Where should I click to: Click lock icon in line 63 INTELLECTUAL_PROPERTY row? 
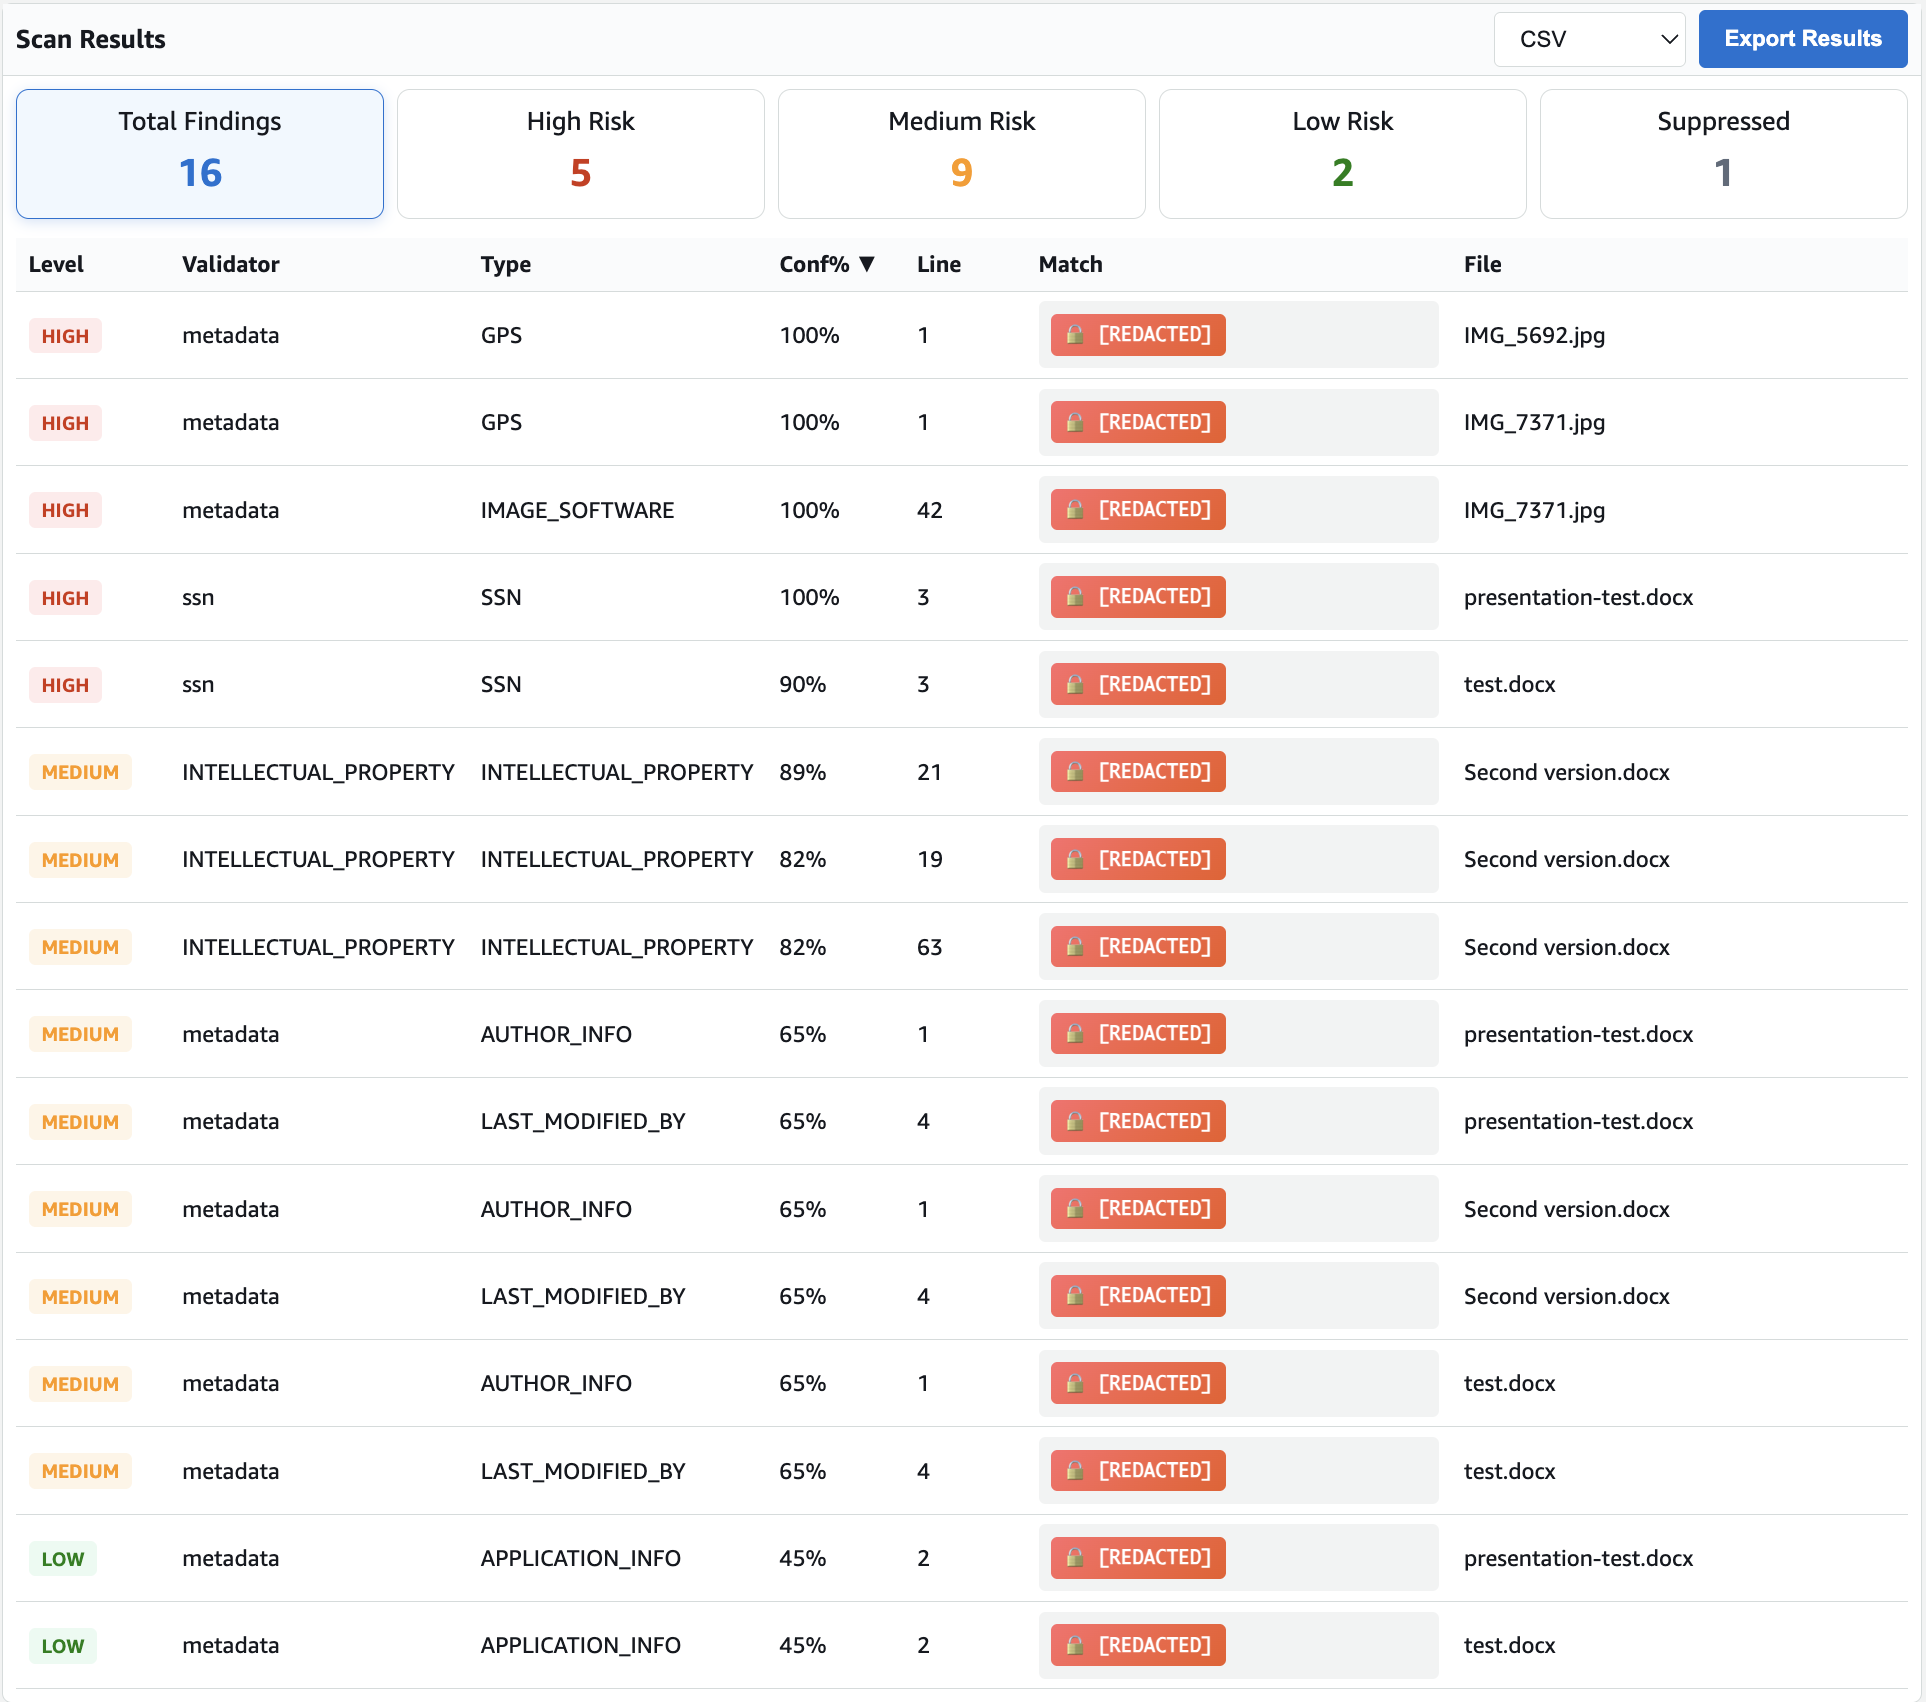[1075, 947]
